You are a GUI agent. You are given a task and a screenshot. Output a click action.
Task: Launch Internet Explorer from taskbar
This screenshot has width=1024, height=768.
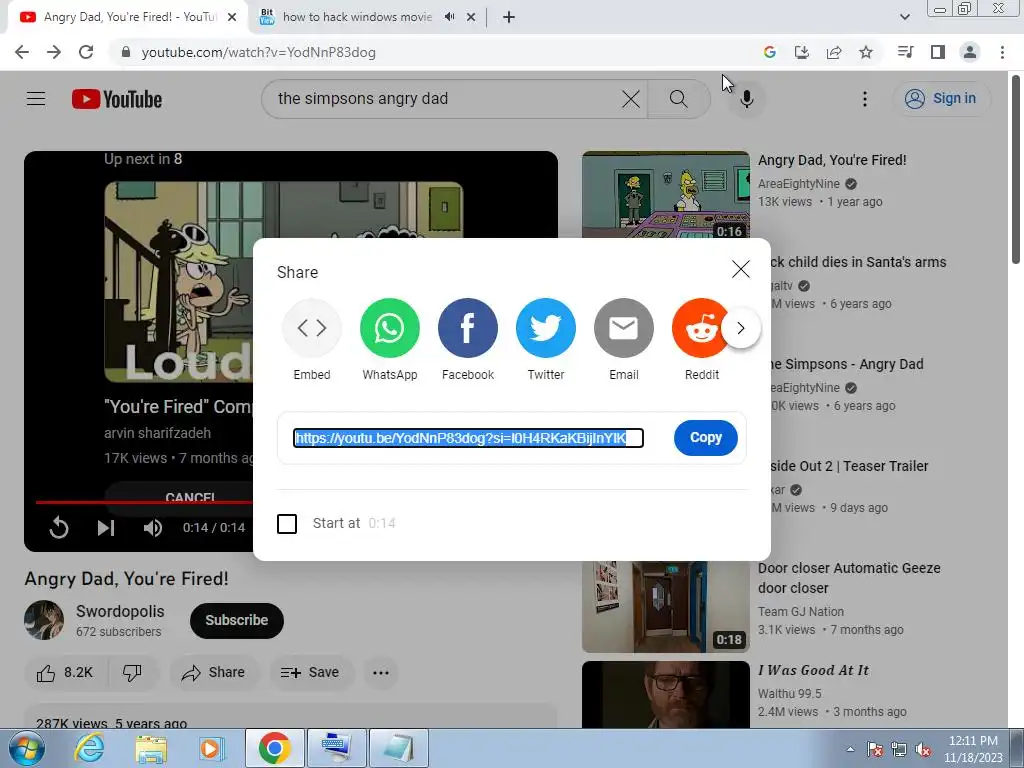tap(89, 748)
